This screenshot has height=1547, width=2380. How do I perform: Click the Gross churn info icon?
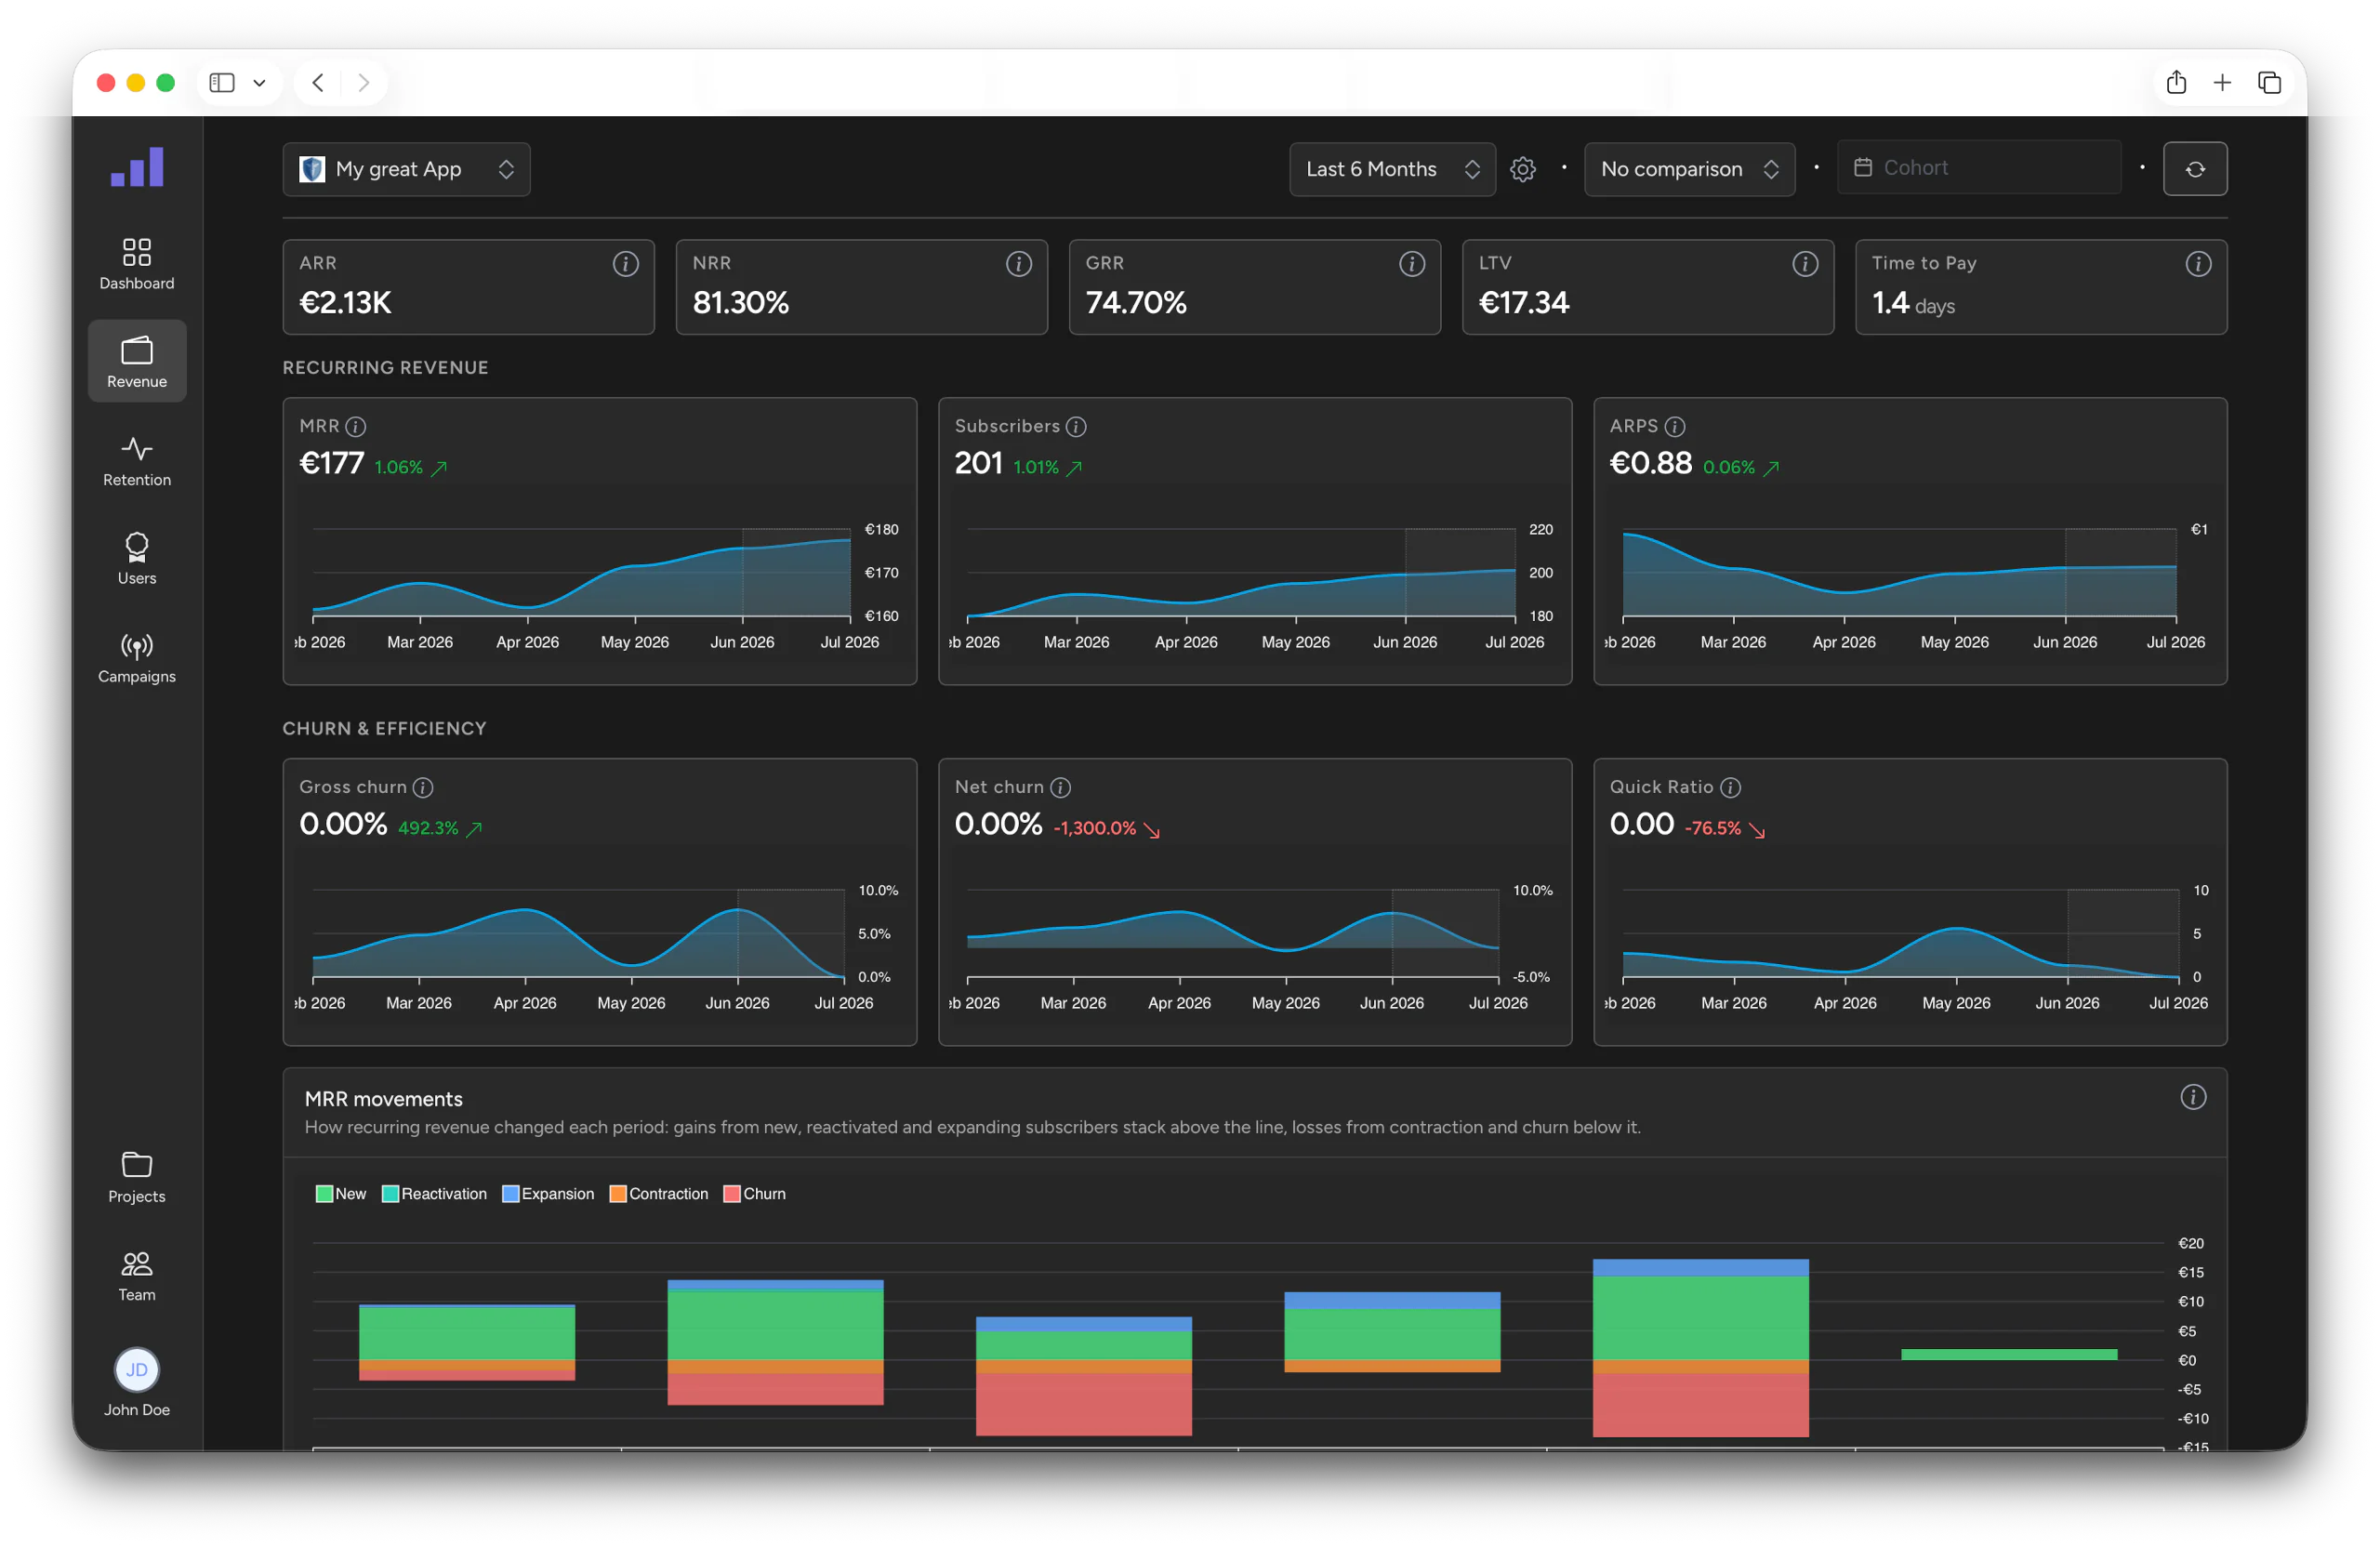[x=423, y=788]
